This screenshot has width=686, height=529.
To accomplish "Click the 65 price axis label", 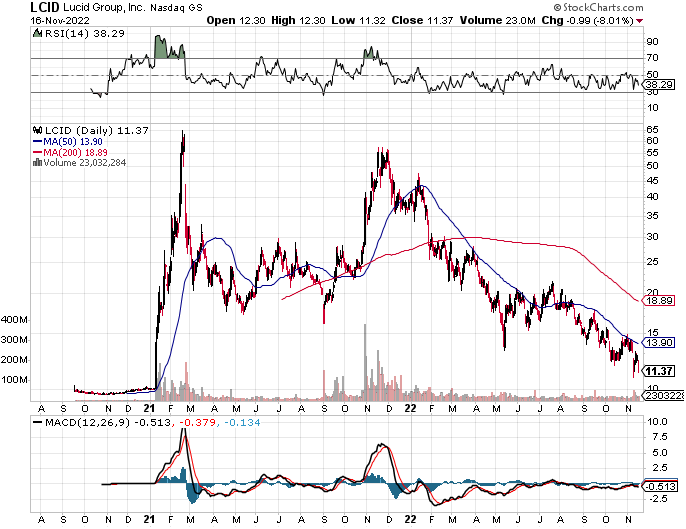I will [x=652, y=130].
